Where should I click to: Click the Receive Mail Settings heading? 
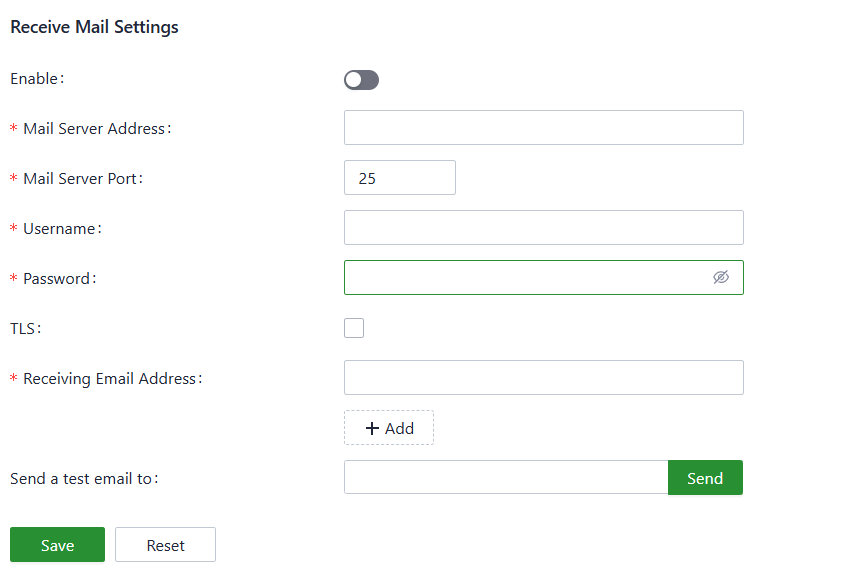[x=94, y=27]
